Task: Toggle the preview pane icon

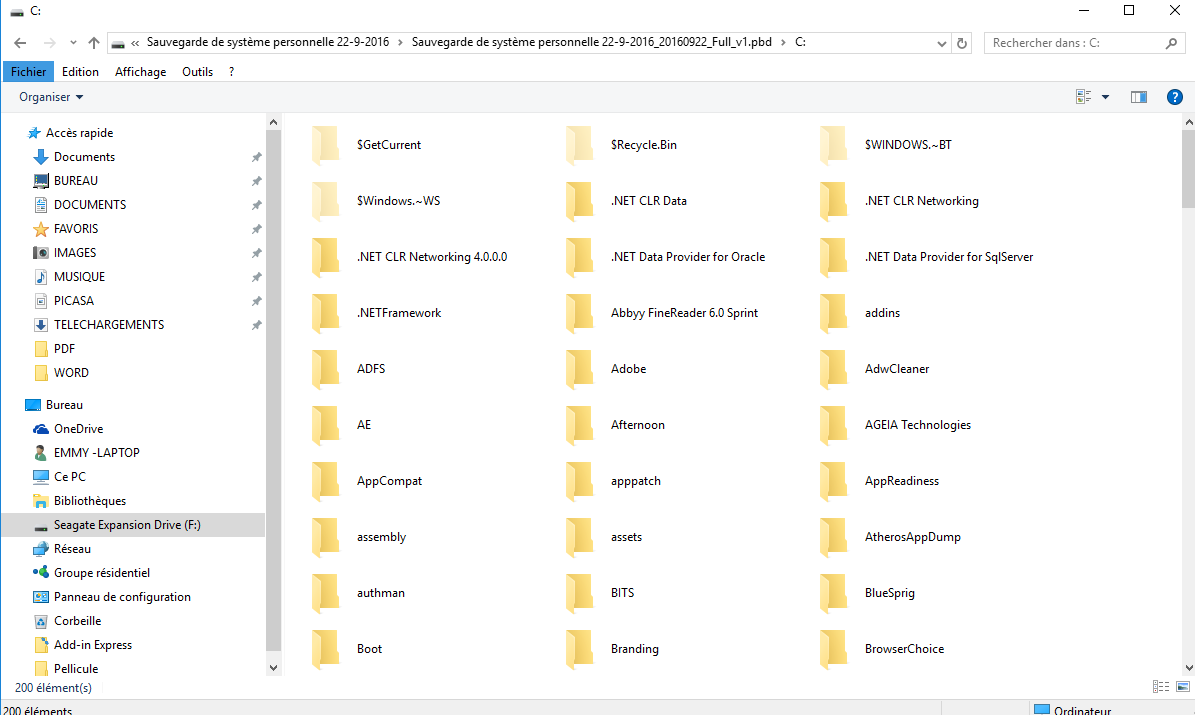Action: [1139, 97]
